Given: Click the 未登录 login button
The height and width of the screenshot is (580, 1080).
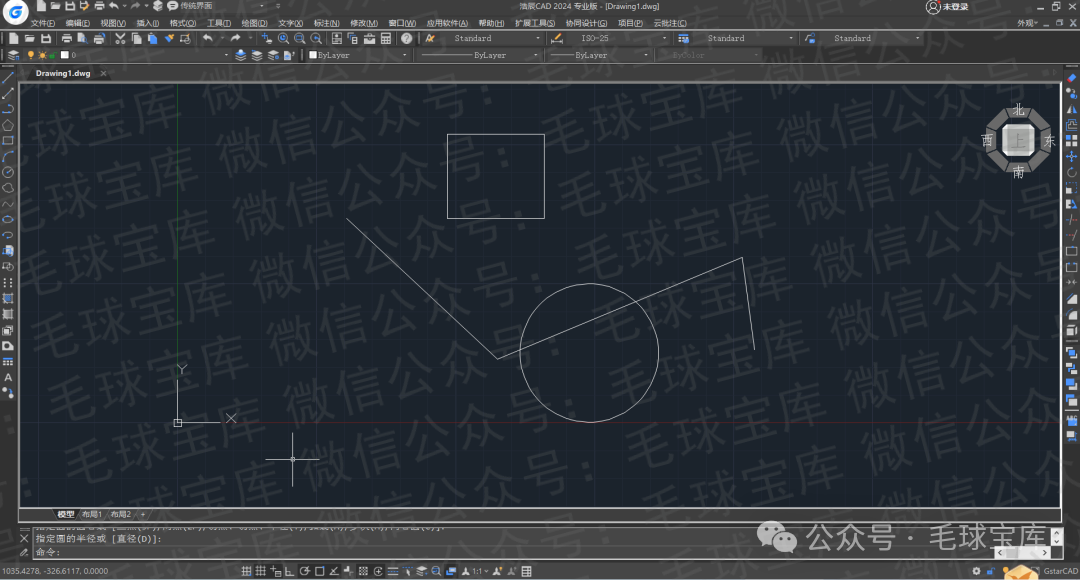Looking at the screenshot, I should [947, 7].
